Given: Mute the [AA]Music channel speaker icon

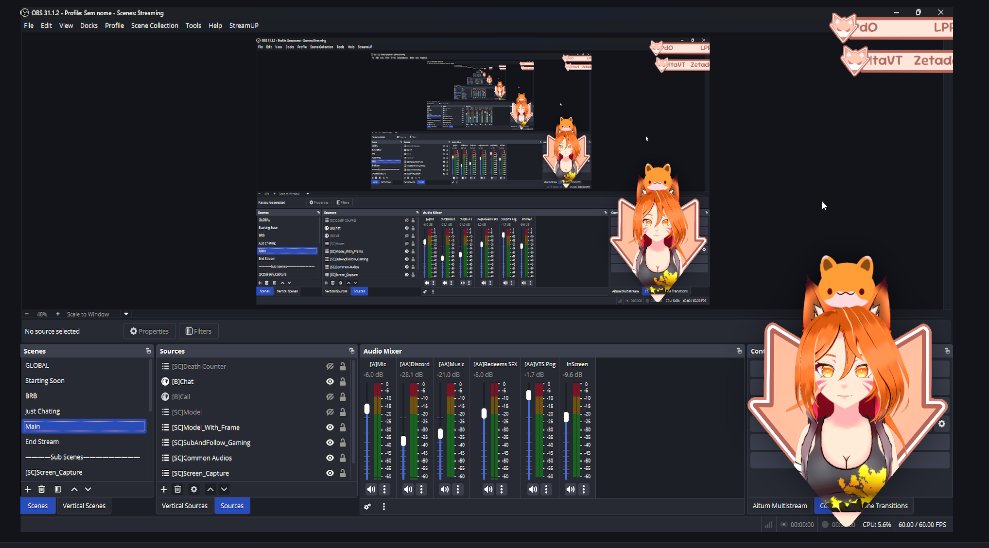Looking at the screenshot, I should coord(445,489).
